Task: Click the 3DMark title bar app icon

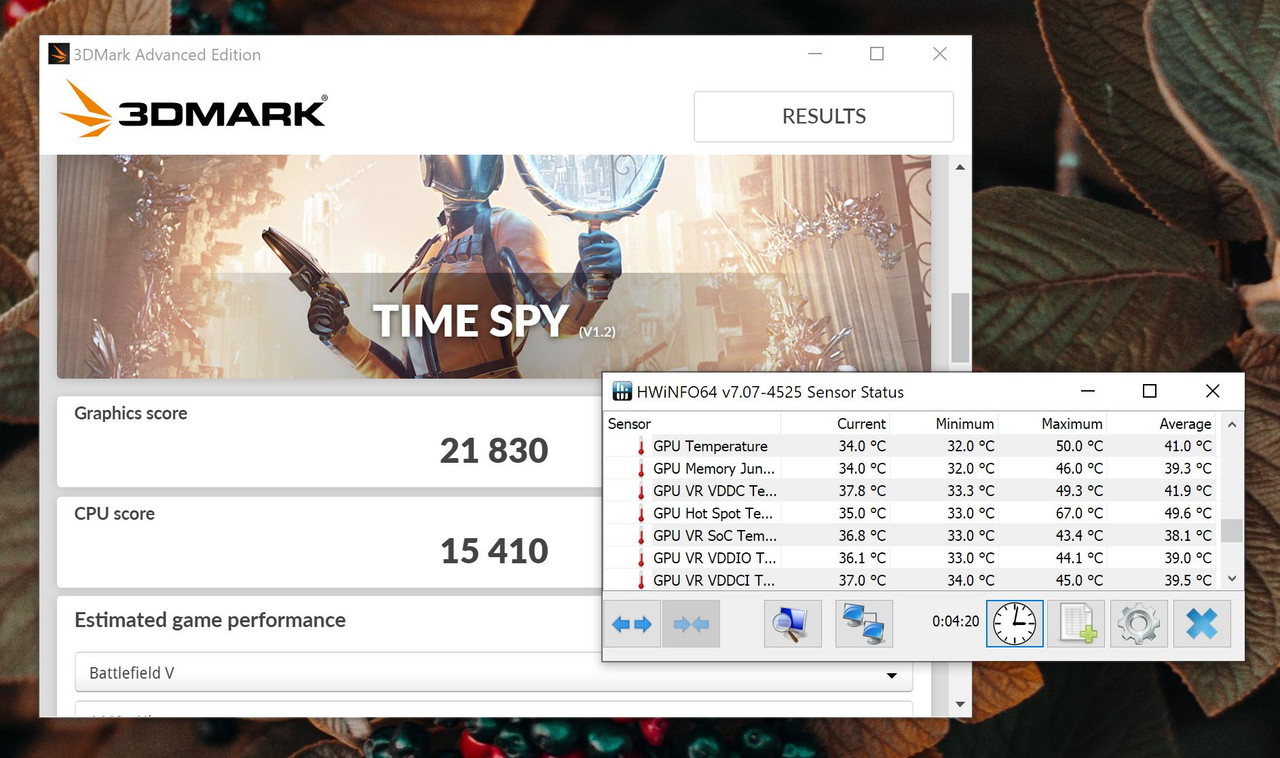Action: click(x=59, y=54)
